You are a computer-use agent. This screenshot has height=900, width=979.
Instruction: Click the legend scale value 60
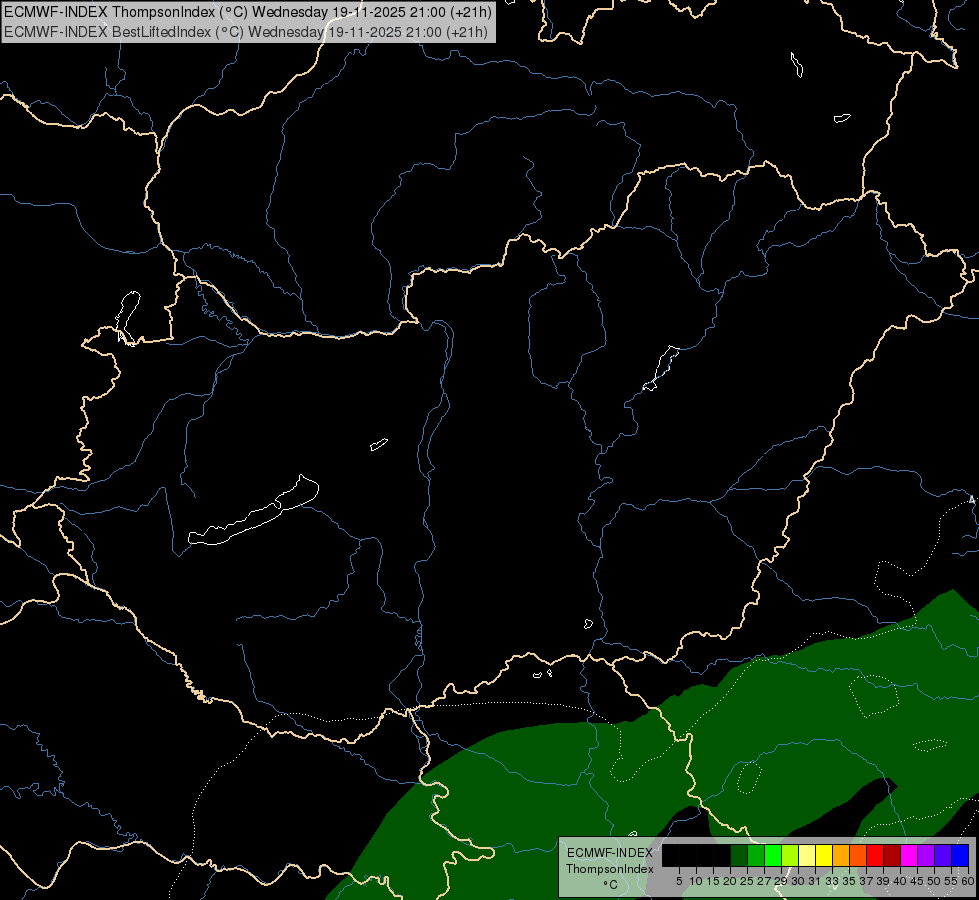coord(968,881)
